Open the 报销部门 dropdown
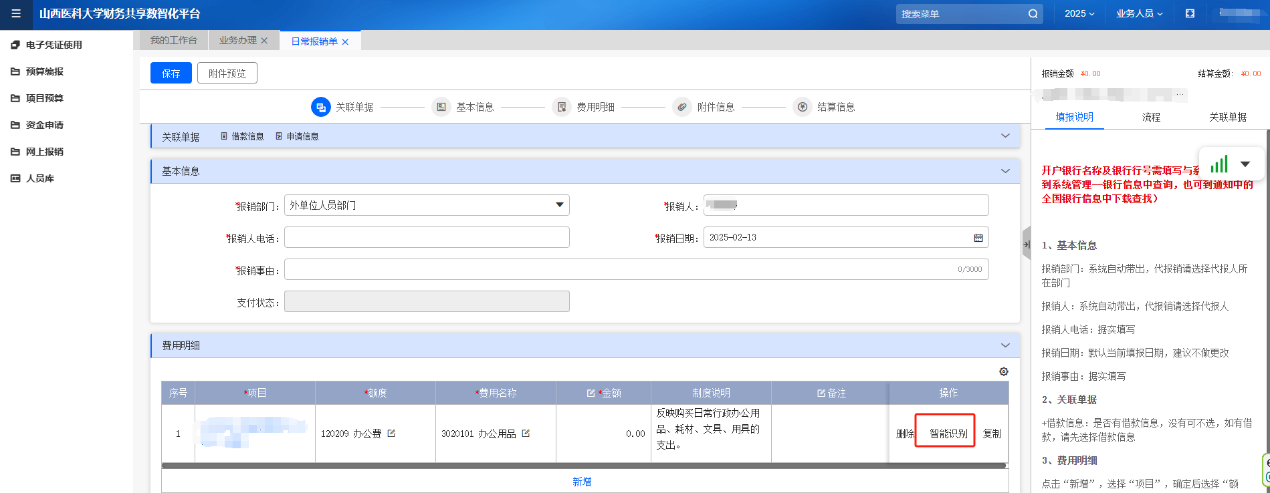 click(559, 205)
